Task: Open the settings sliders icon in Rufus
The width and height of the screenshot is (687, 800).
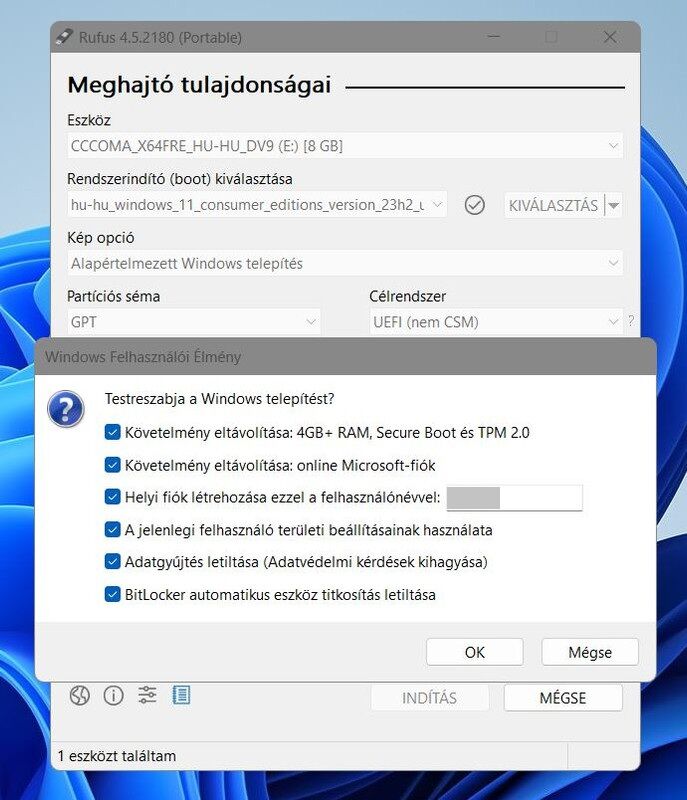Action: 147,695
